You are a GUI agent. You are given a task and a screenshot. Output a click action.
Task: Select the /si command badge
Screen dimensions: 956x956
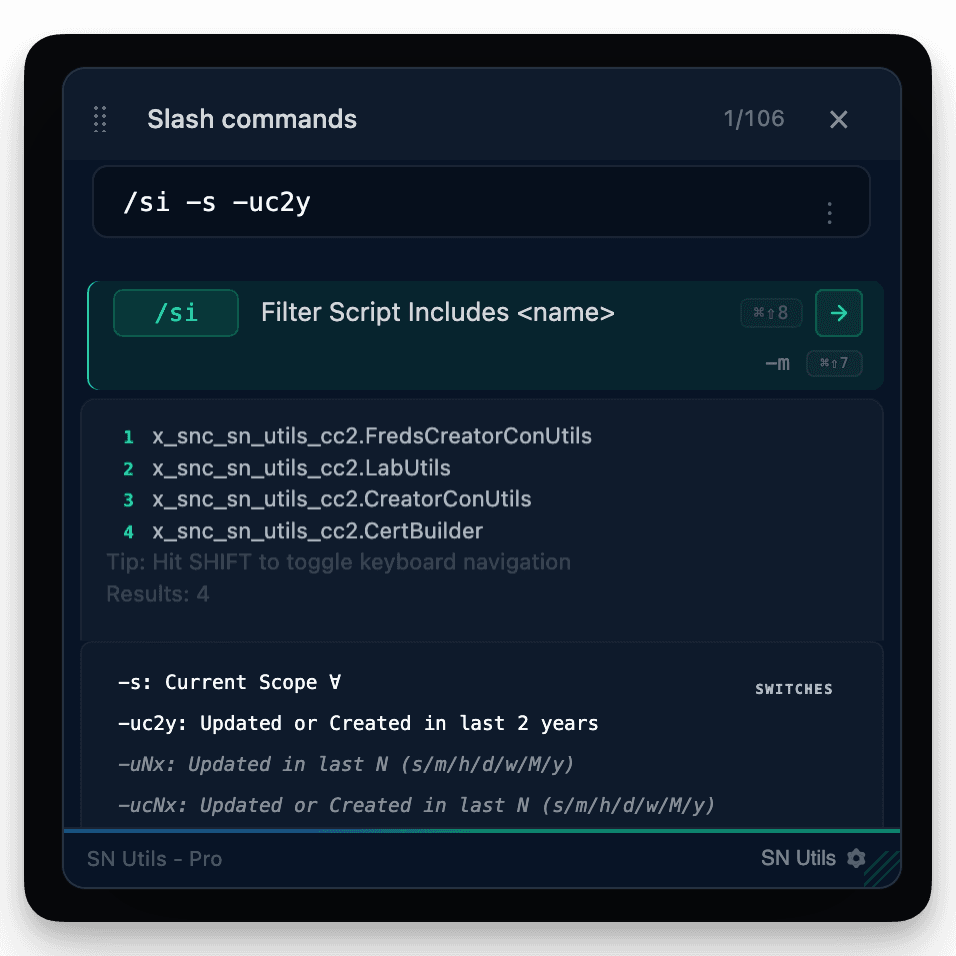pos(175,312)
